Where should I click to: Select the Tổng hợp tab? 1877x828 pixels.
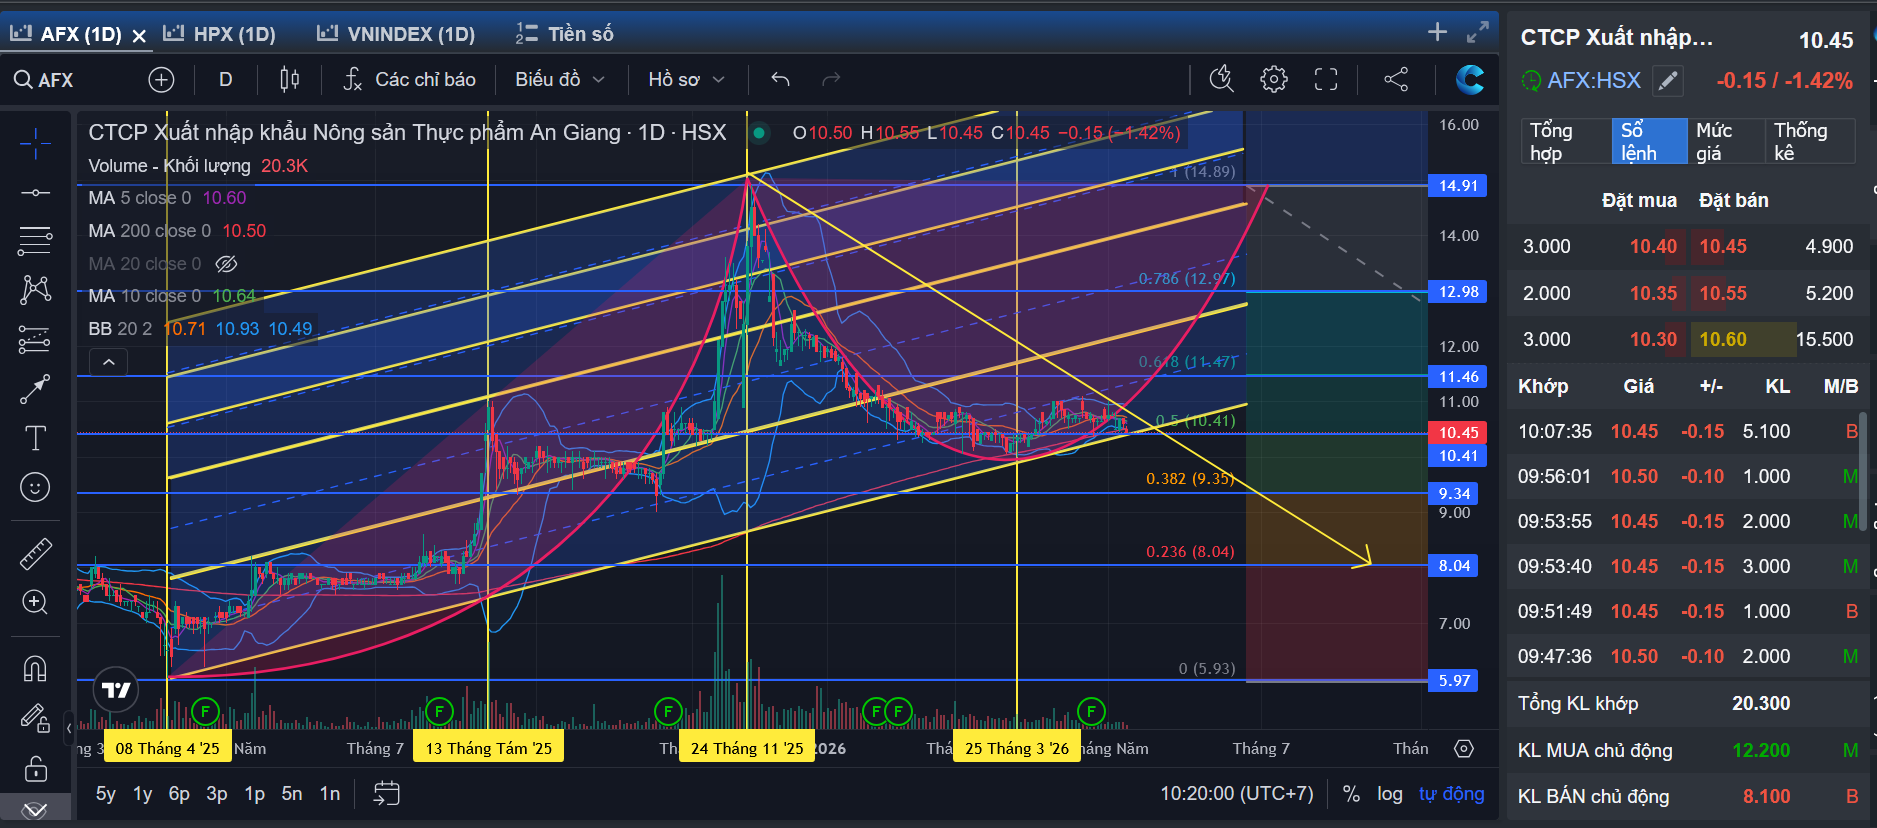[x=1566, y=141]
